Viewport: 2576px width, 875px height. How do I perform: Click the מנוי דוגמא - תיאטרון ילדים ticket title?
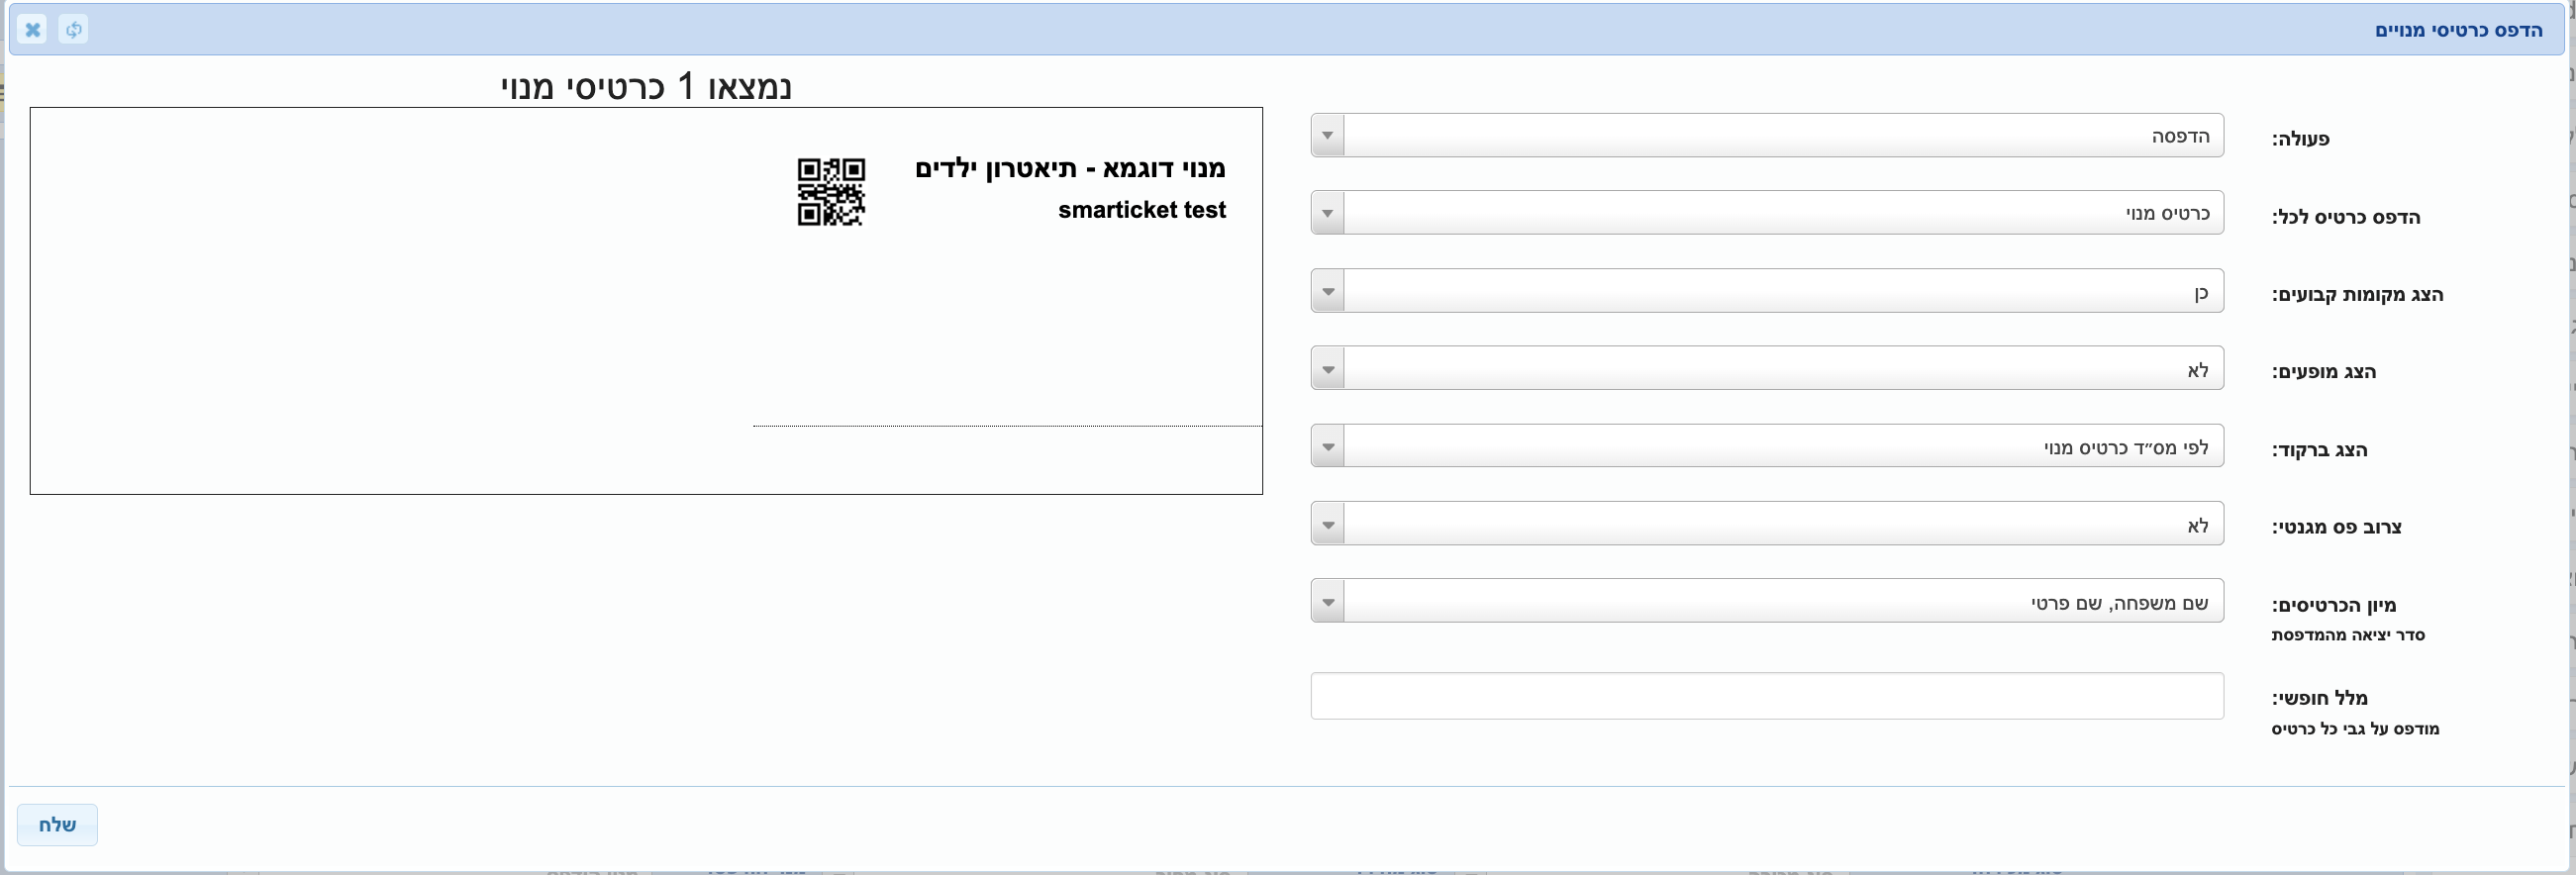point(1070,168)
